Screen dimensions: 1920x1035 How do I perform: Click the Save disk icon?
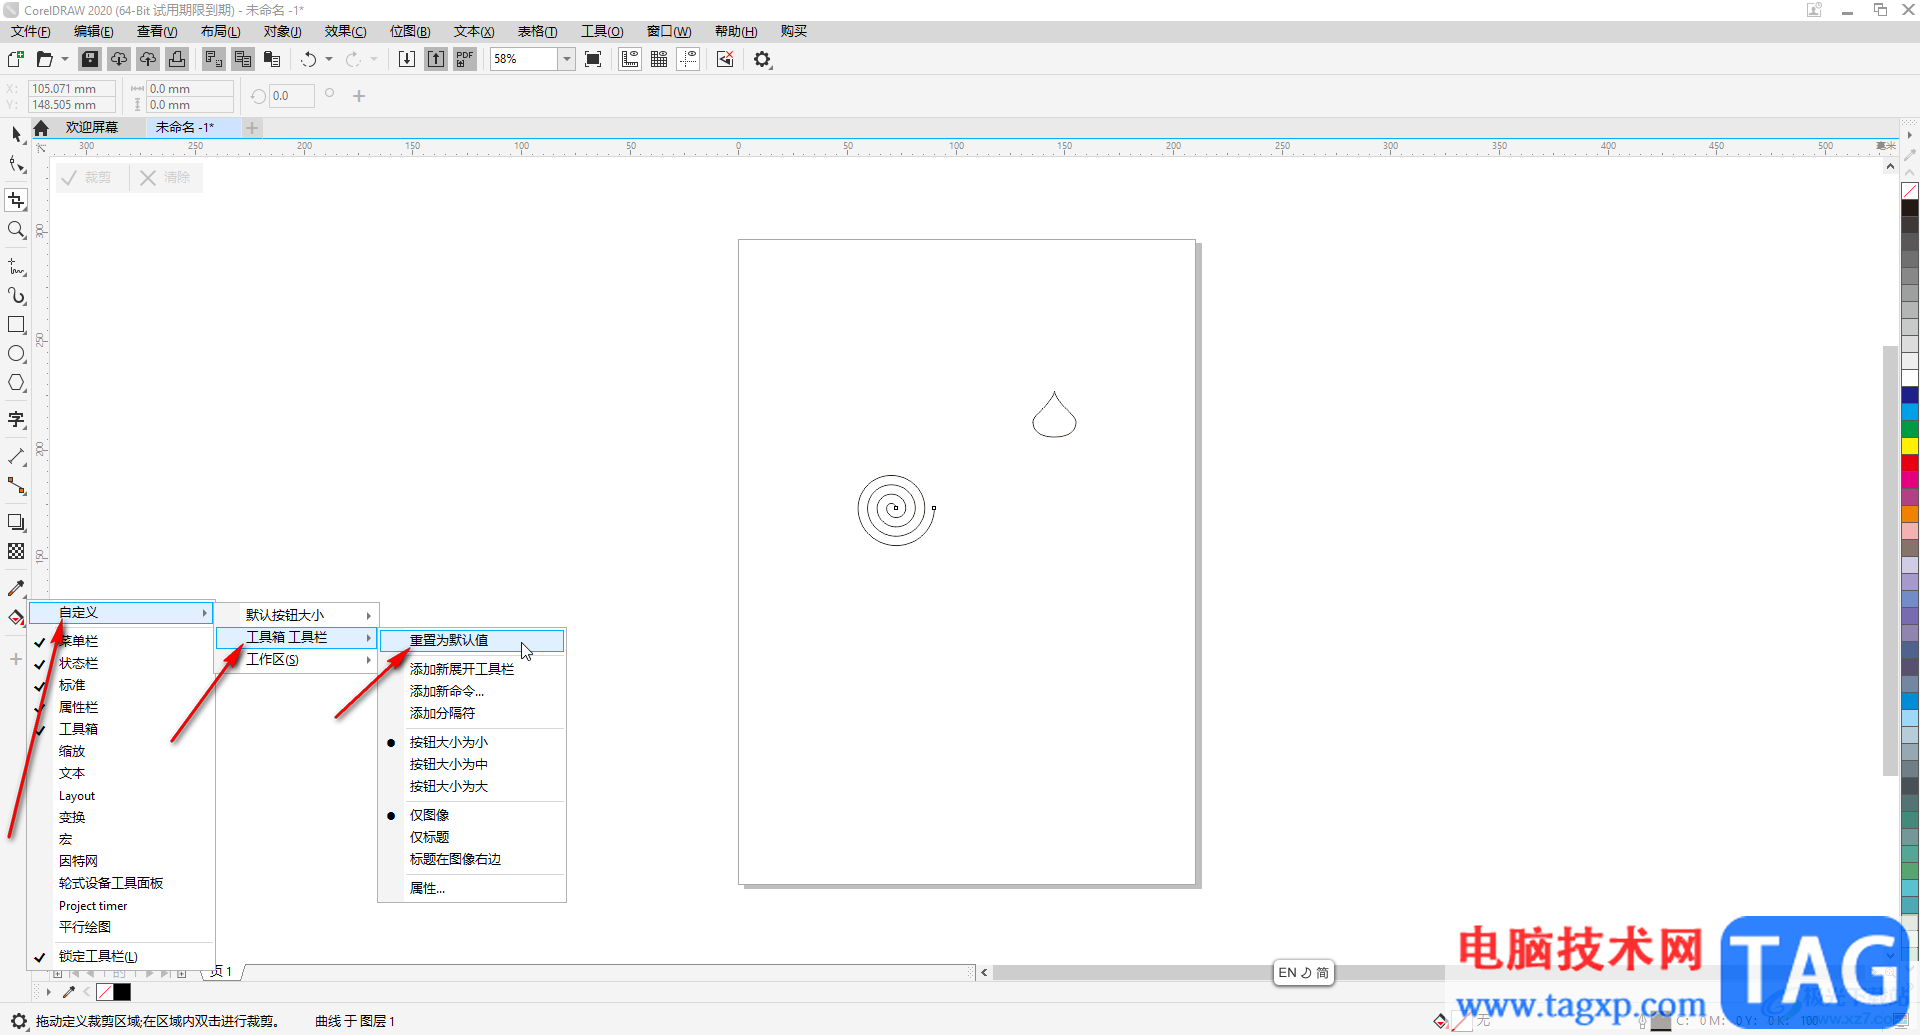[x=90, y=59]
